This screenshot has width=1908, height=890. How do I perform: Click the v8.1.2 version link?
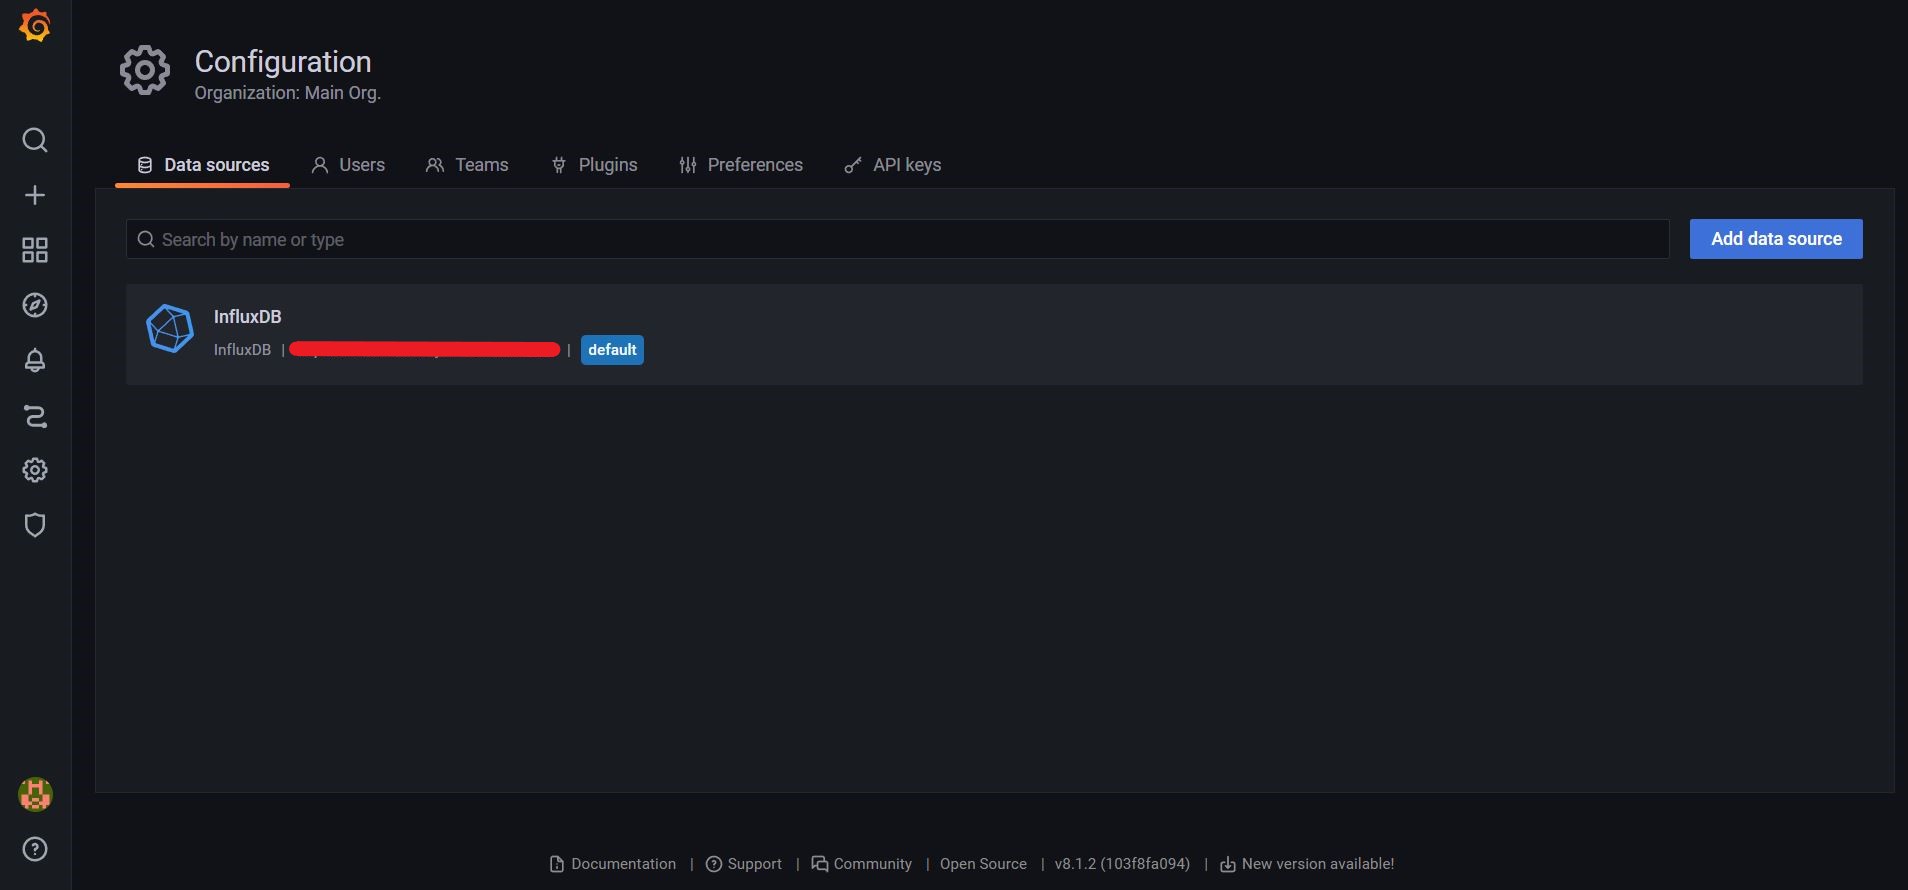click(1122, 864)
